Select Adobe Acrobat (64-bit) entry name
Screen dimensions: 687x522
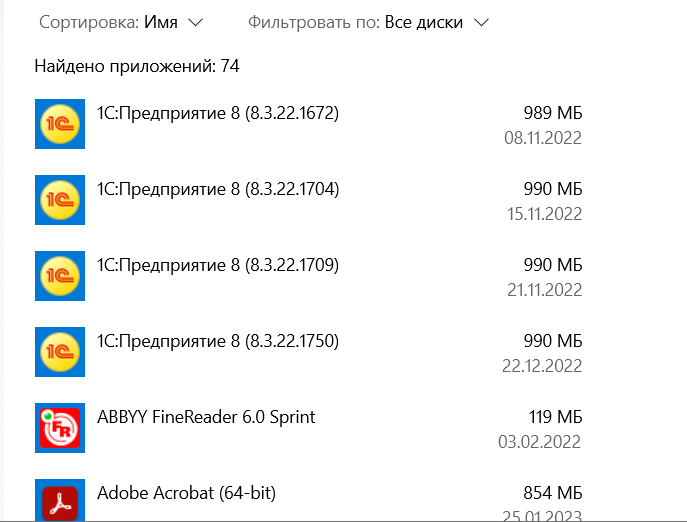186,493
